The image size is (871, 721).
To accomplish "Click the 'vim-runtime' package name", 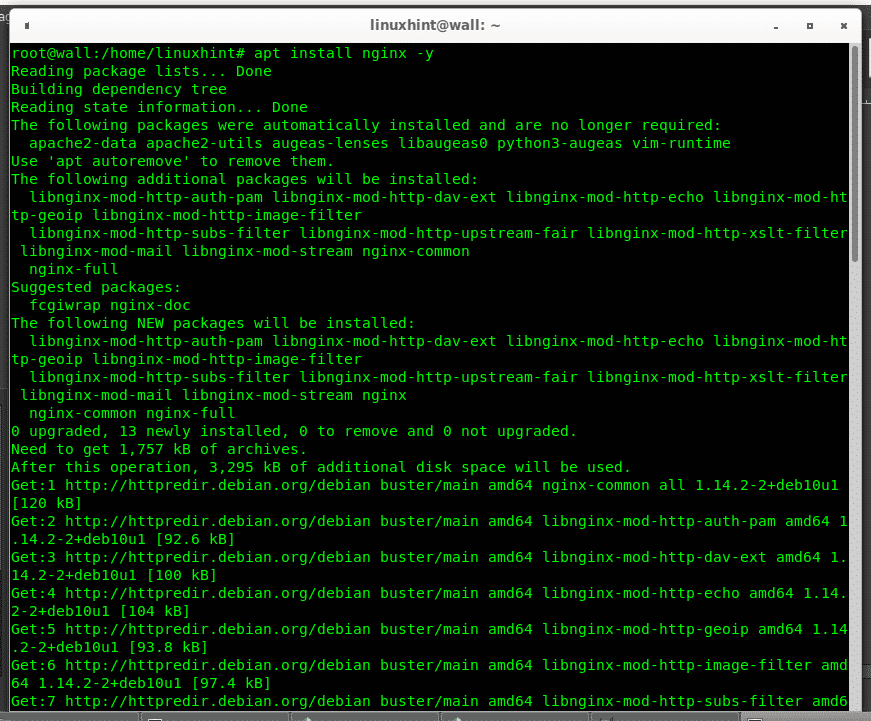I will point(681,143).
